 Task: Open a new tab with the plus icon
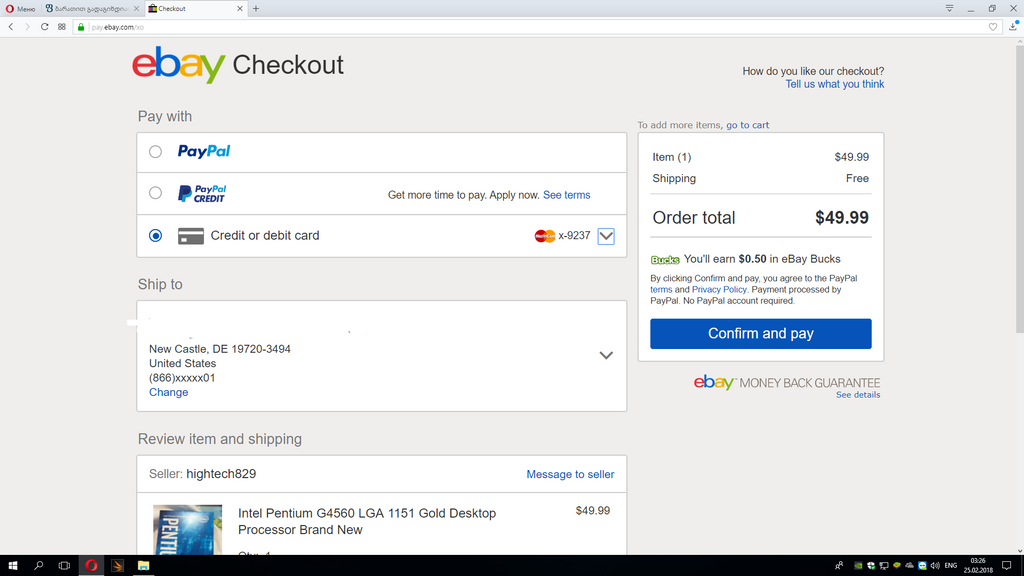(256, 8)
